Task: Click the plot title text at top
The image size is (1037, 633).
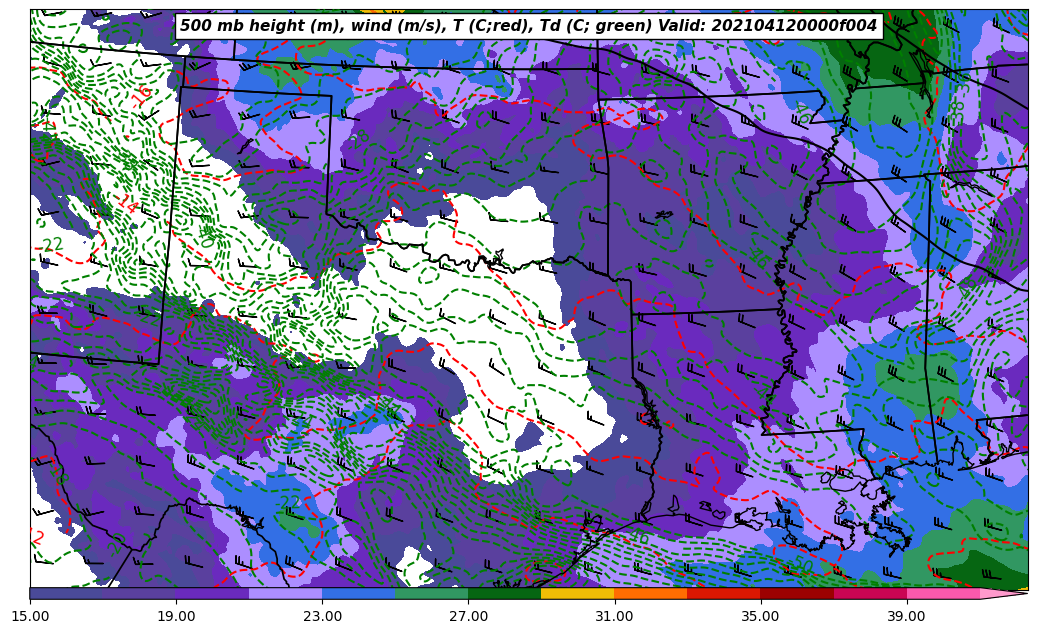Action: pos(528,26)
